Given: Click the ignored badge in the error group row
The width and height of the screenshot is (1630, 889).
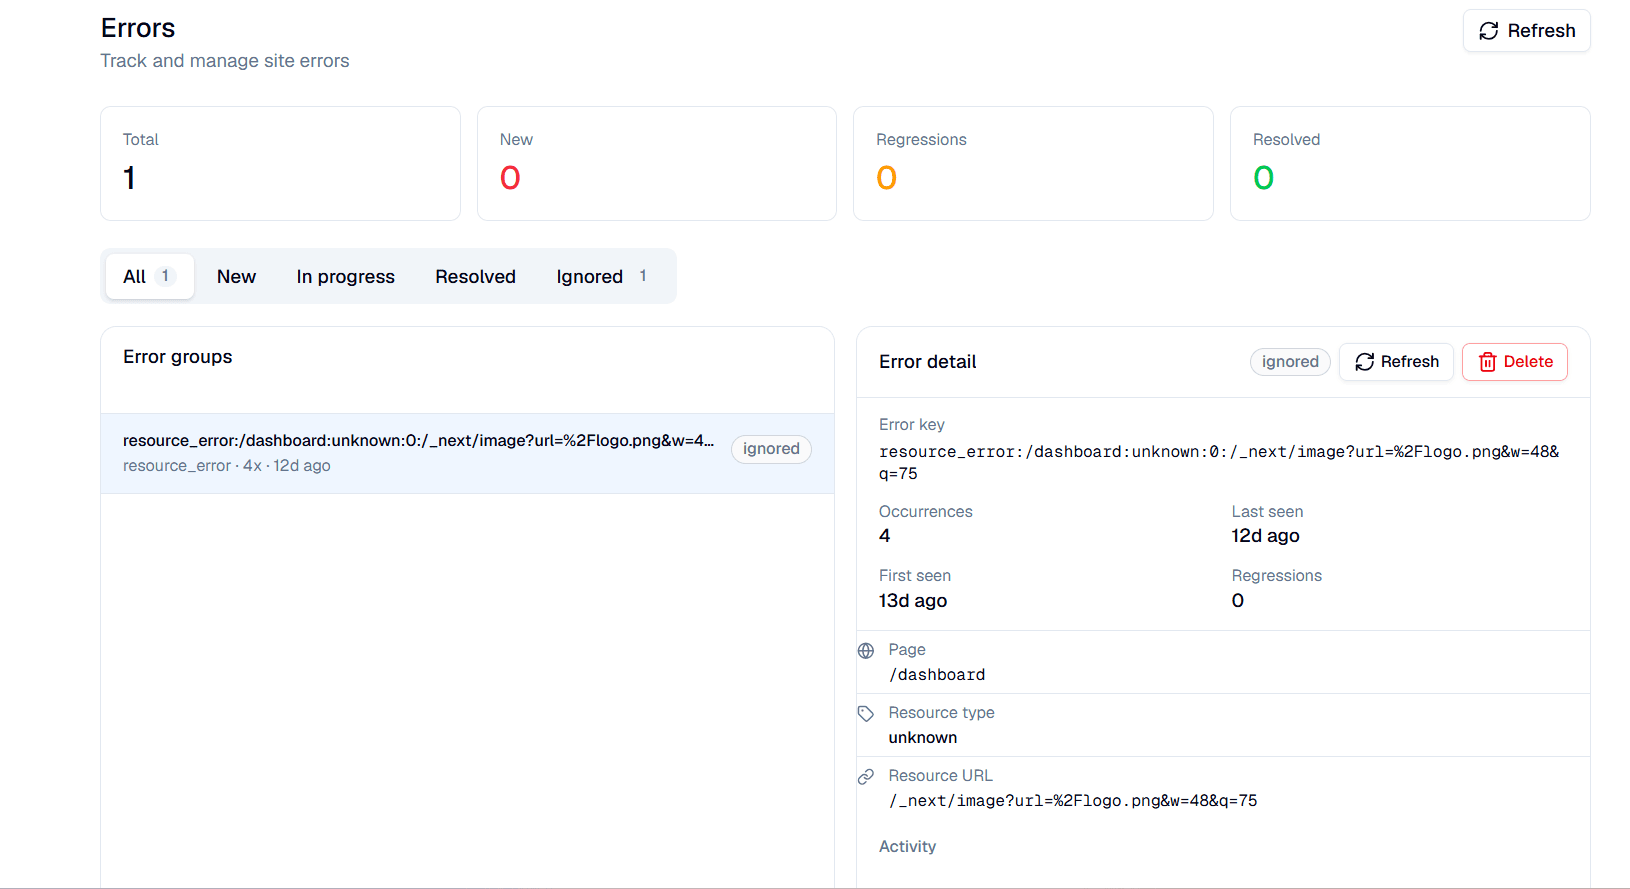Looking at the screenshot, I should point(771,449).
